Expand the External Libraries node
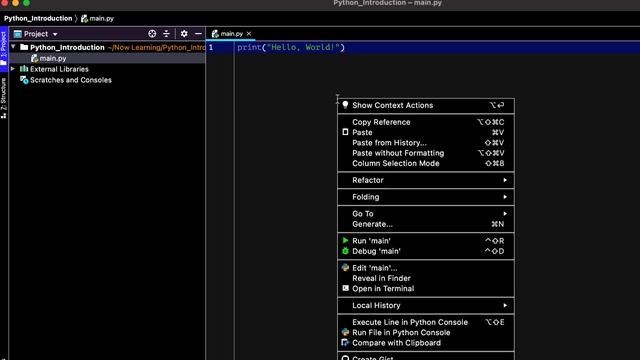 [x=13, y=69]
